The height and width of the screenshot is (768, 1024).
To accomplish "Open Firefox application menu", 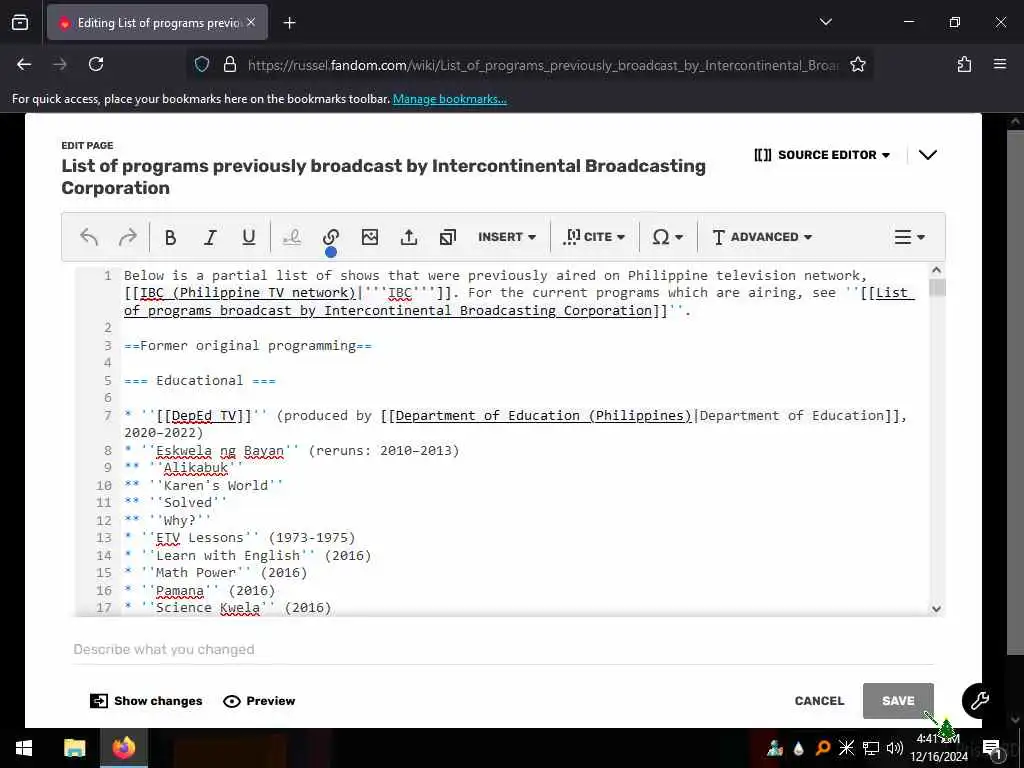I will click(999, 64).
